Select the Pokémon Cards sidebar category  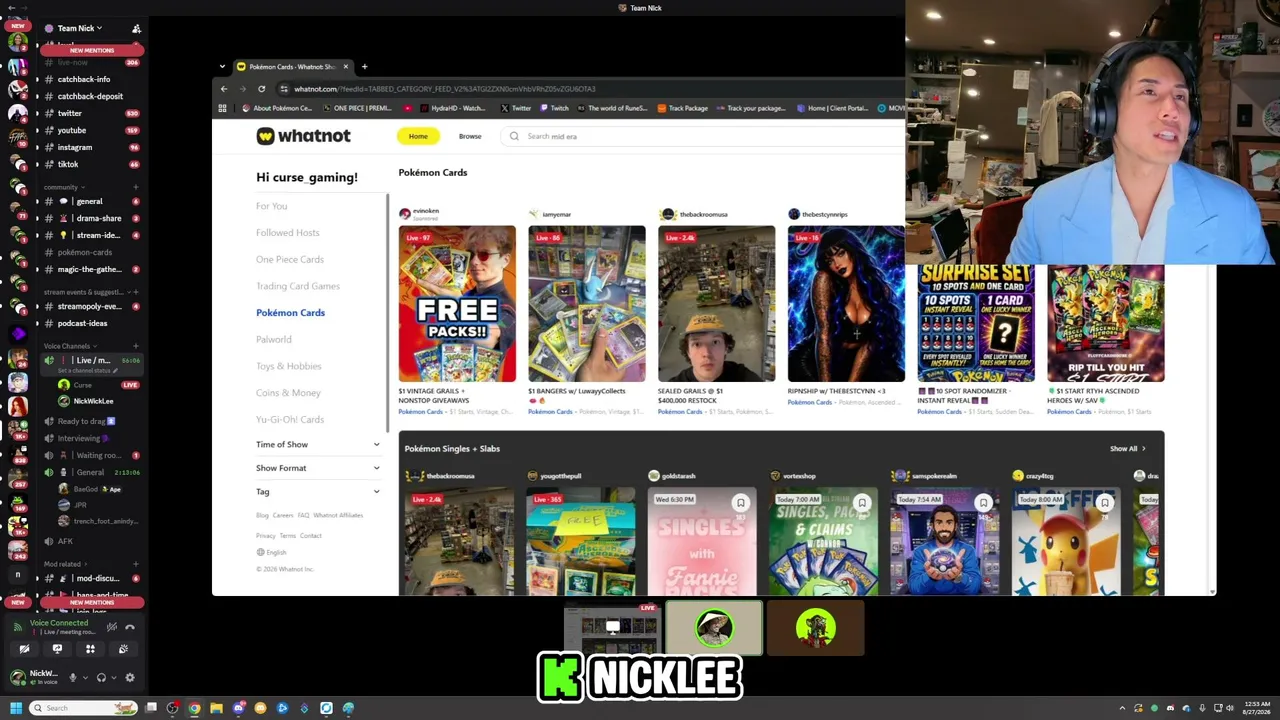[290, 313]
